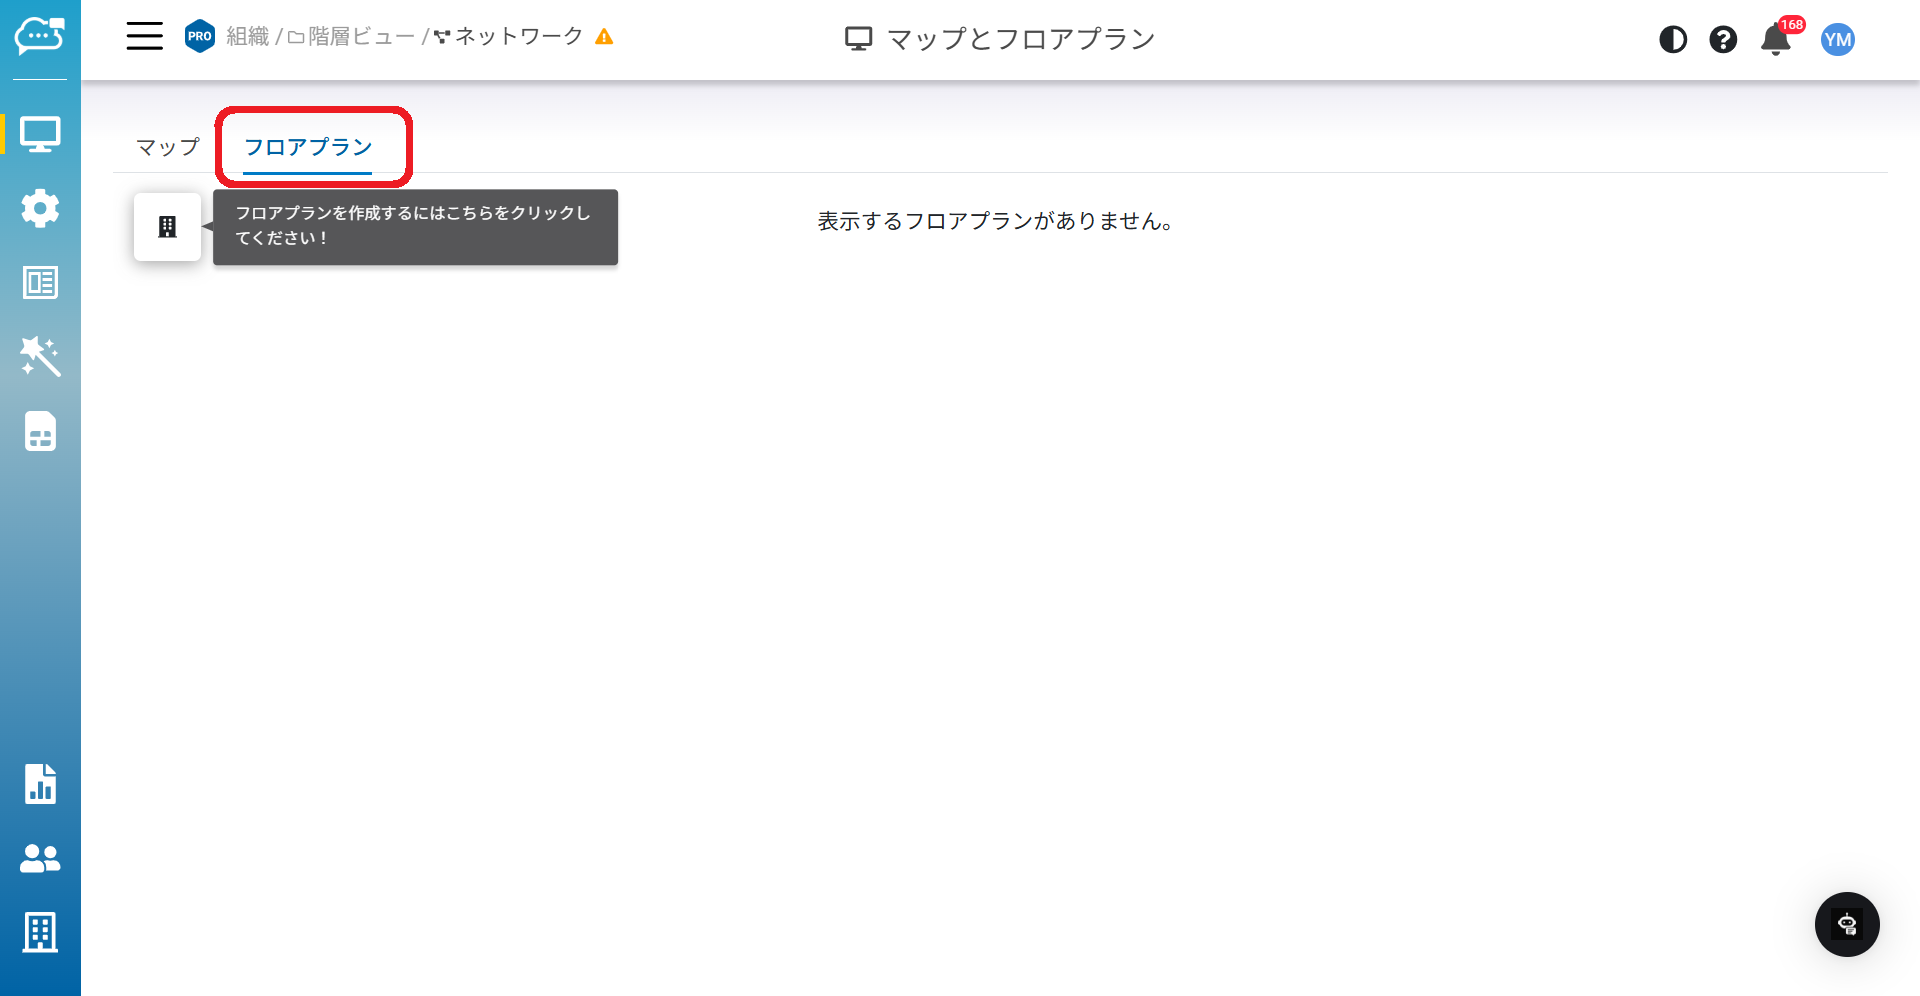Select the フロアプラン tab

coord(308,147)
